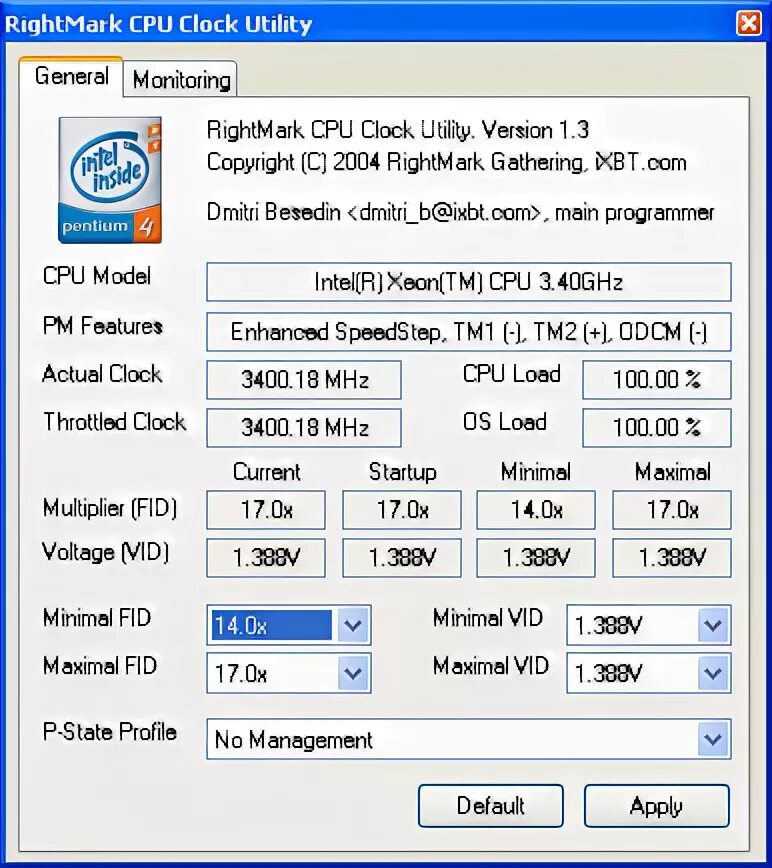The height and width of the screenshot is (868, 772).
Task: Click the Current column header
Action: click(x=267, y=472)
